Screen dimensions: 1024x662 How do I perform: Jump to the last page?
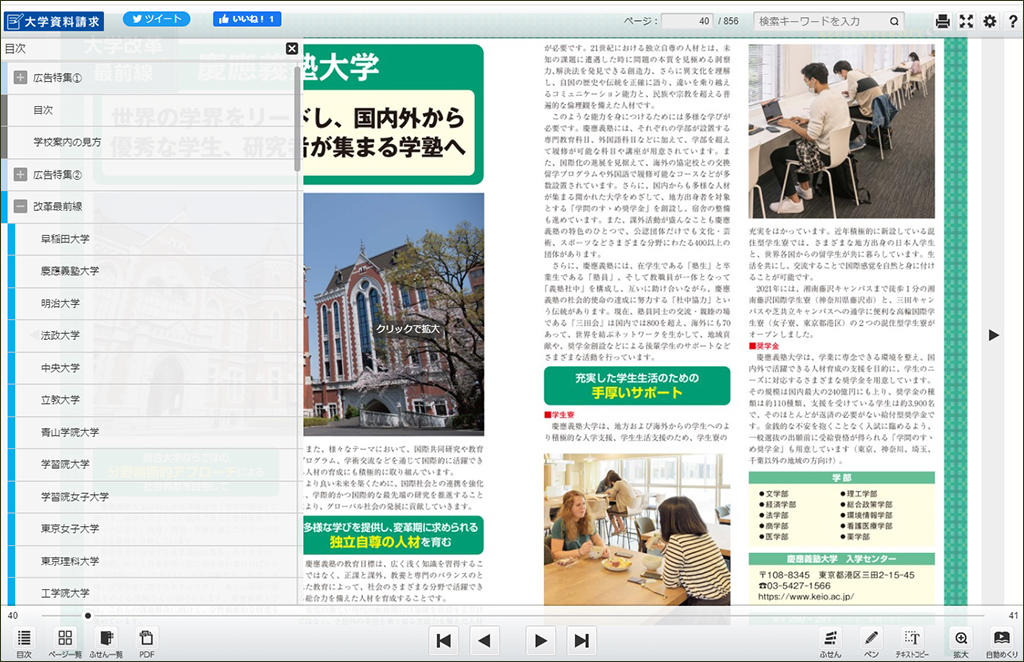[x=580, y=640]
